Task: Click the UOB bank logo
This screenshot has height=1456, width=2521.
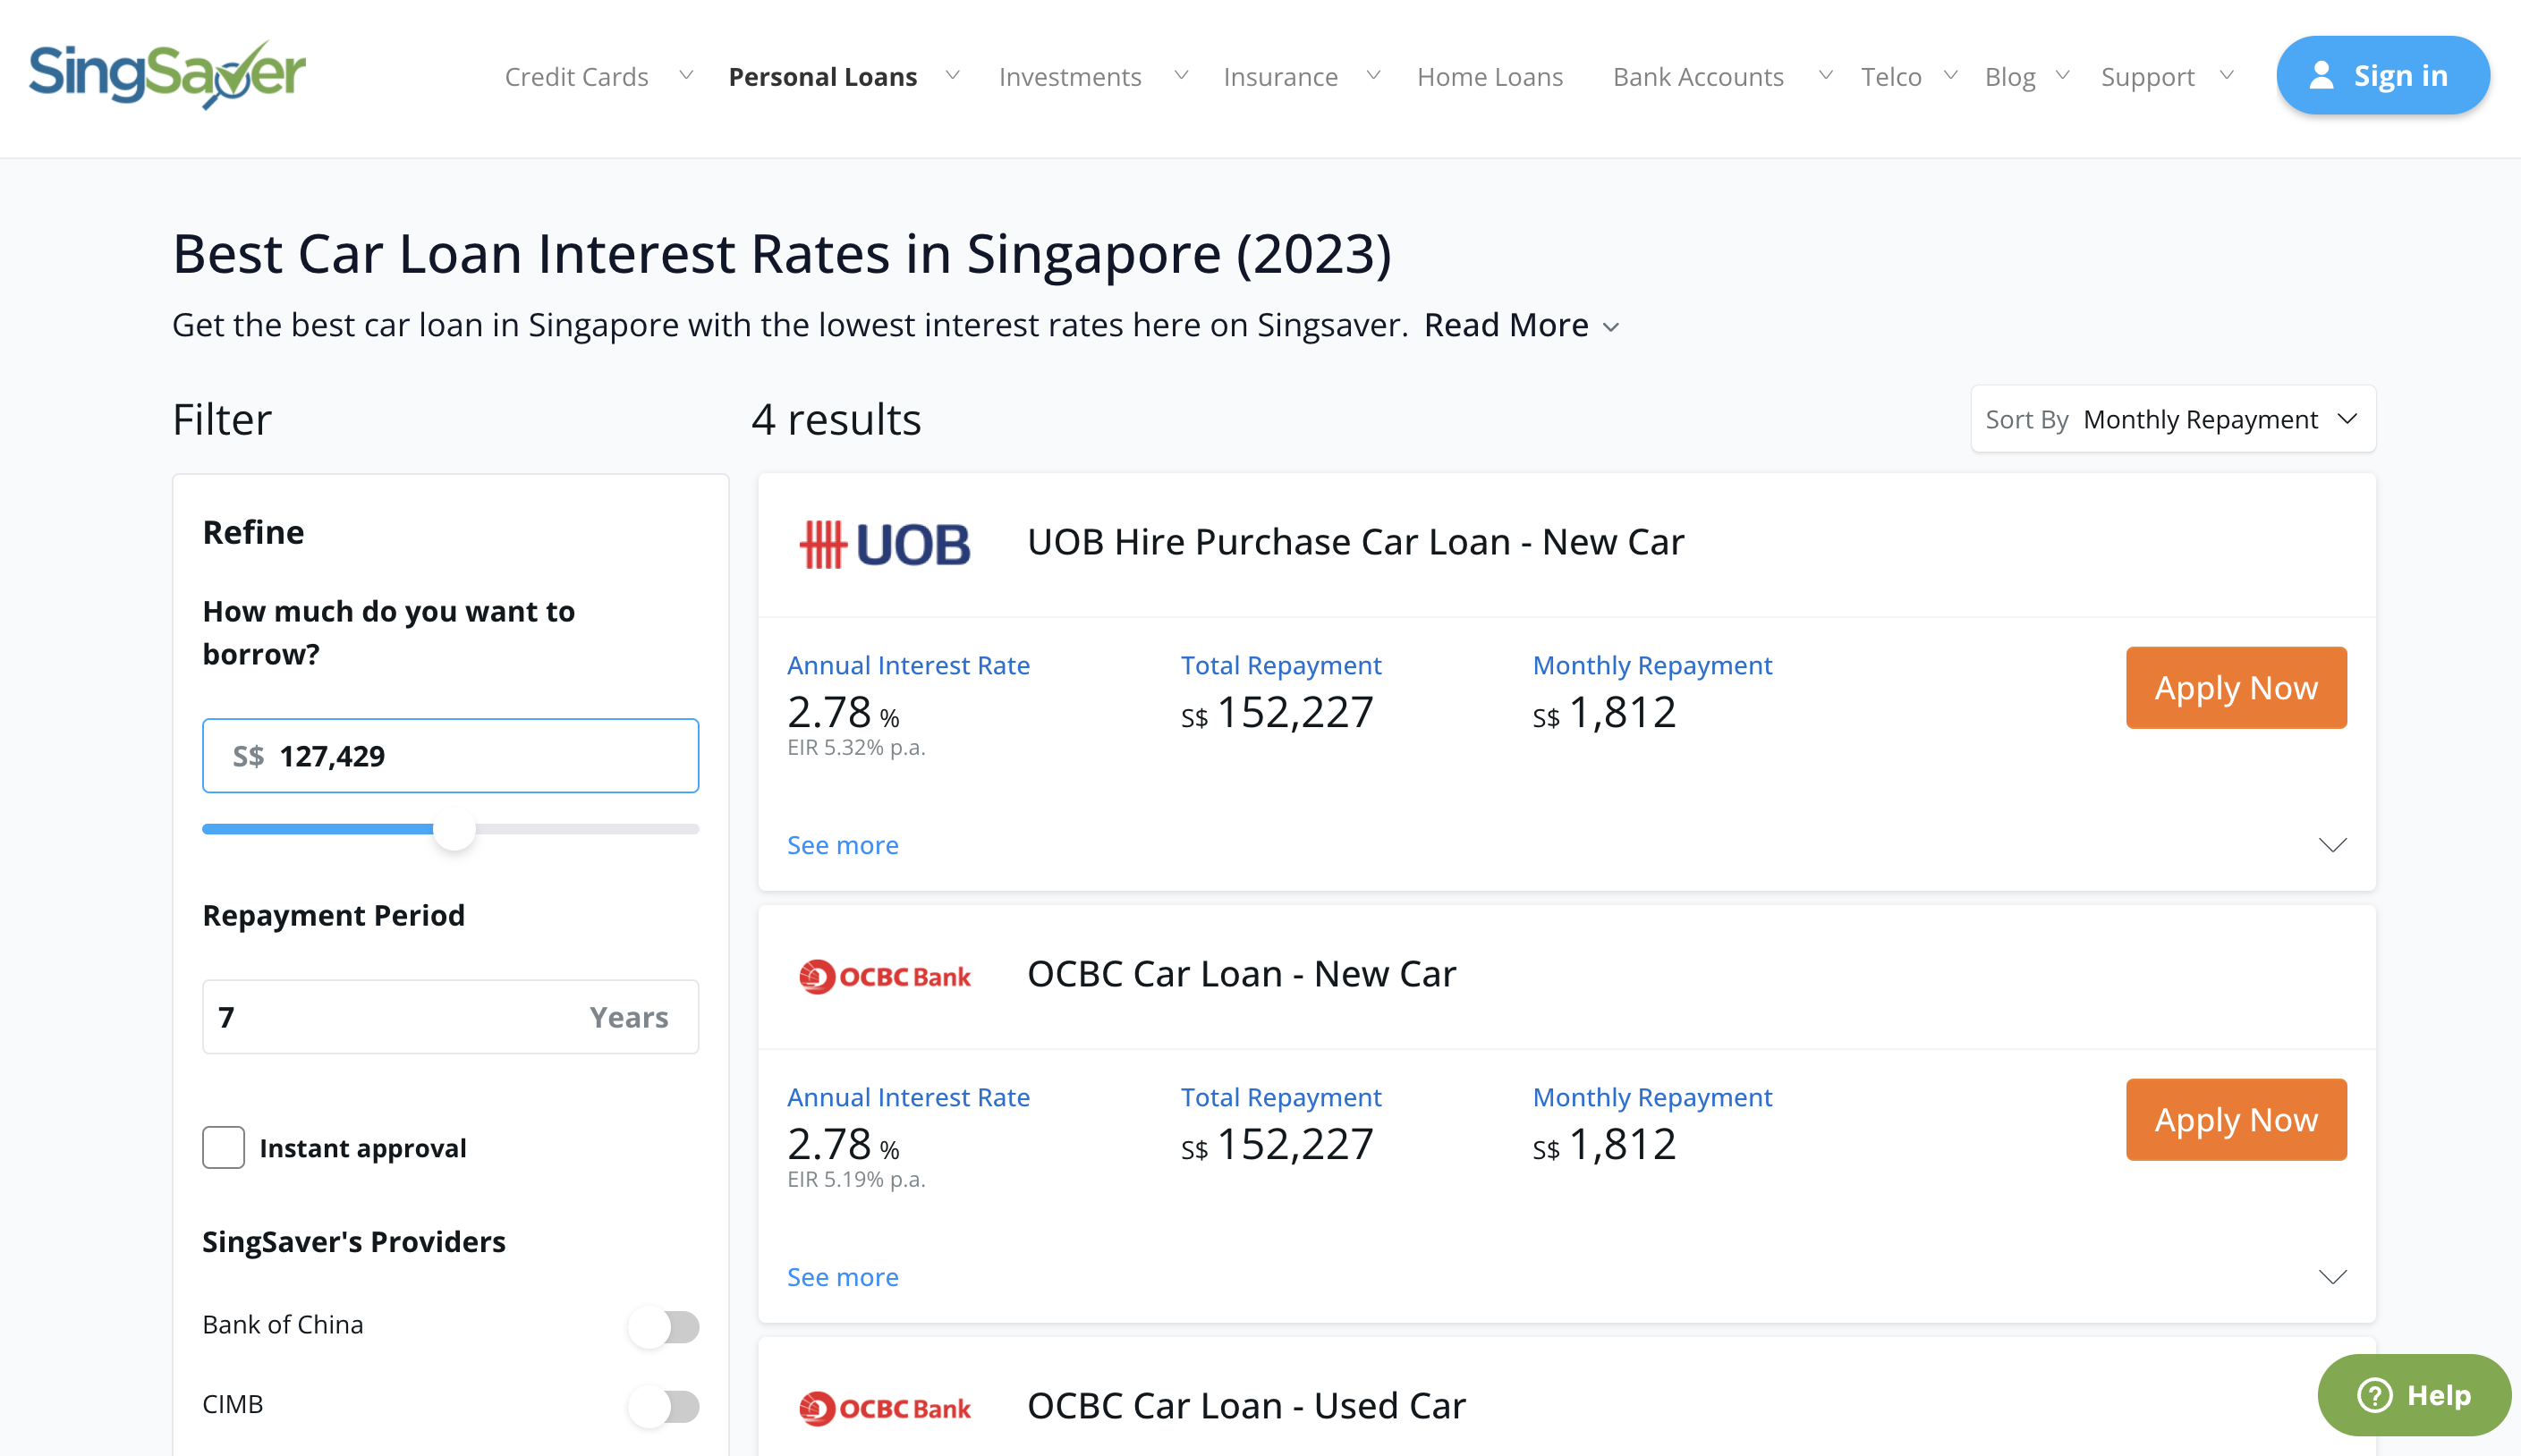Action: coord(885,544)
